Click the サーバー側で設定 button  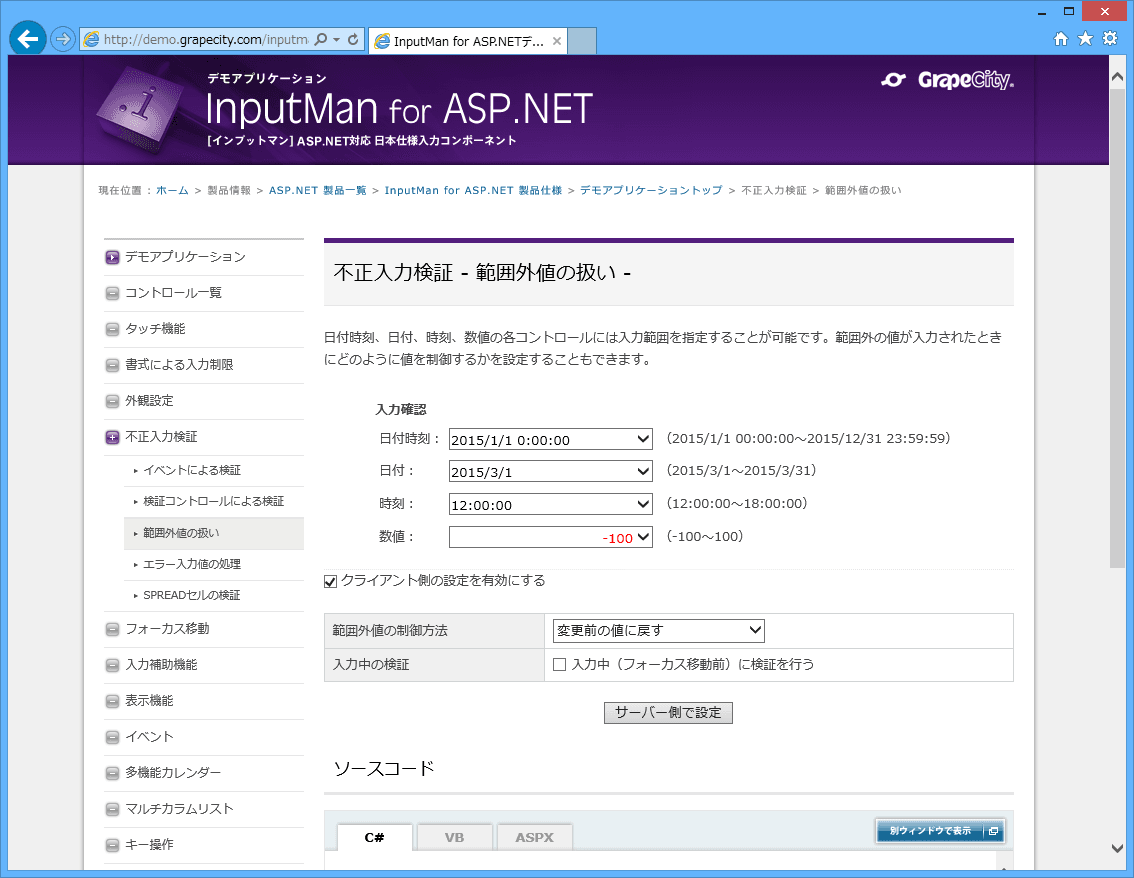tap(668, 713)
